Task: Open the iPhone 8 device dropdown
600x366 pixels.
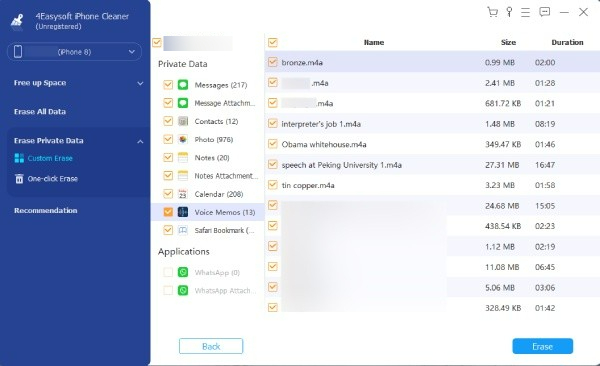Action: click(74, 52)
